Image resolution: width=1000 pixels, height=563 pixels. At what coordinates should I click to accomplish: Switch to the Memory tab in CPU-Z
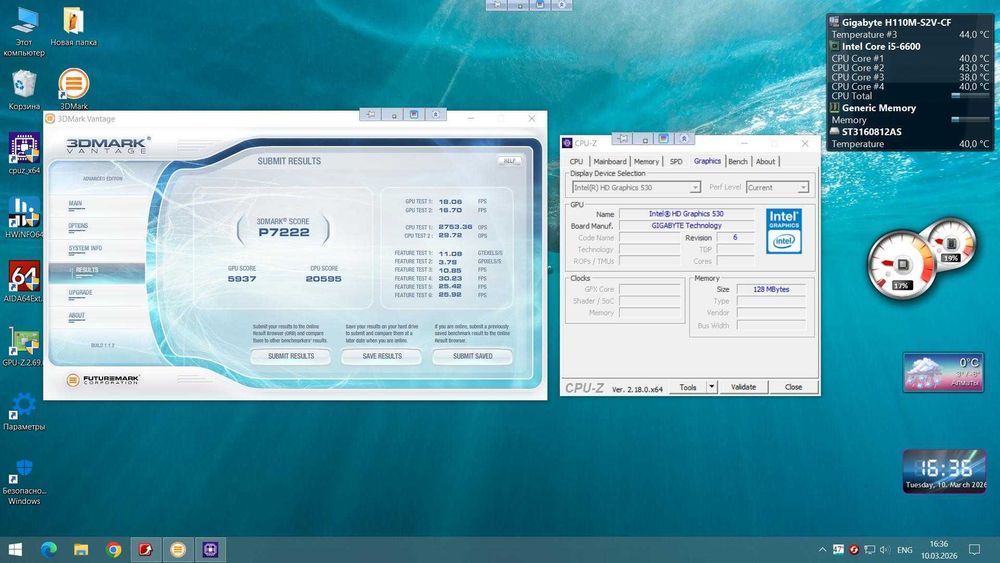[x=646, y=161]
